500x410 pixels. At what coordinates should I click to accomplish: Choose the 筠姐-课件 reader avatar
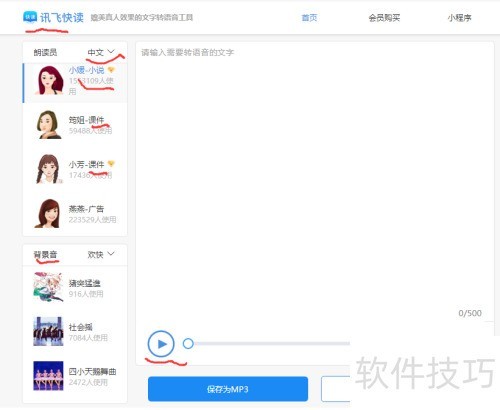49,125
